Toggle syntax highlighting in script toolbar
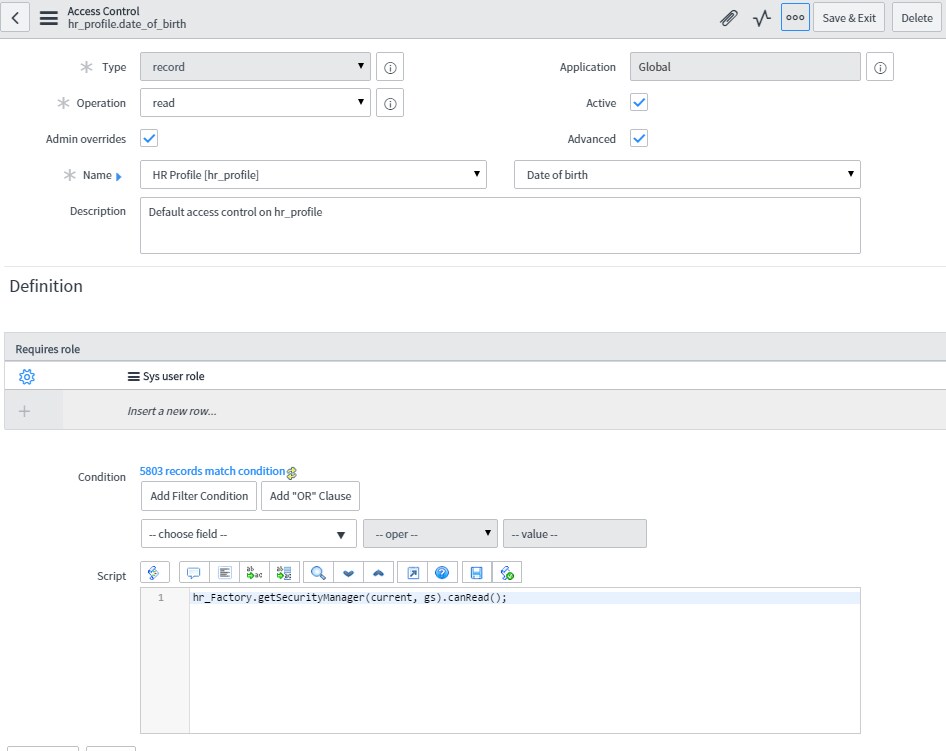Image resolution: width=946 pixels, height=751 pixels. (154, 572)
